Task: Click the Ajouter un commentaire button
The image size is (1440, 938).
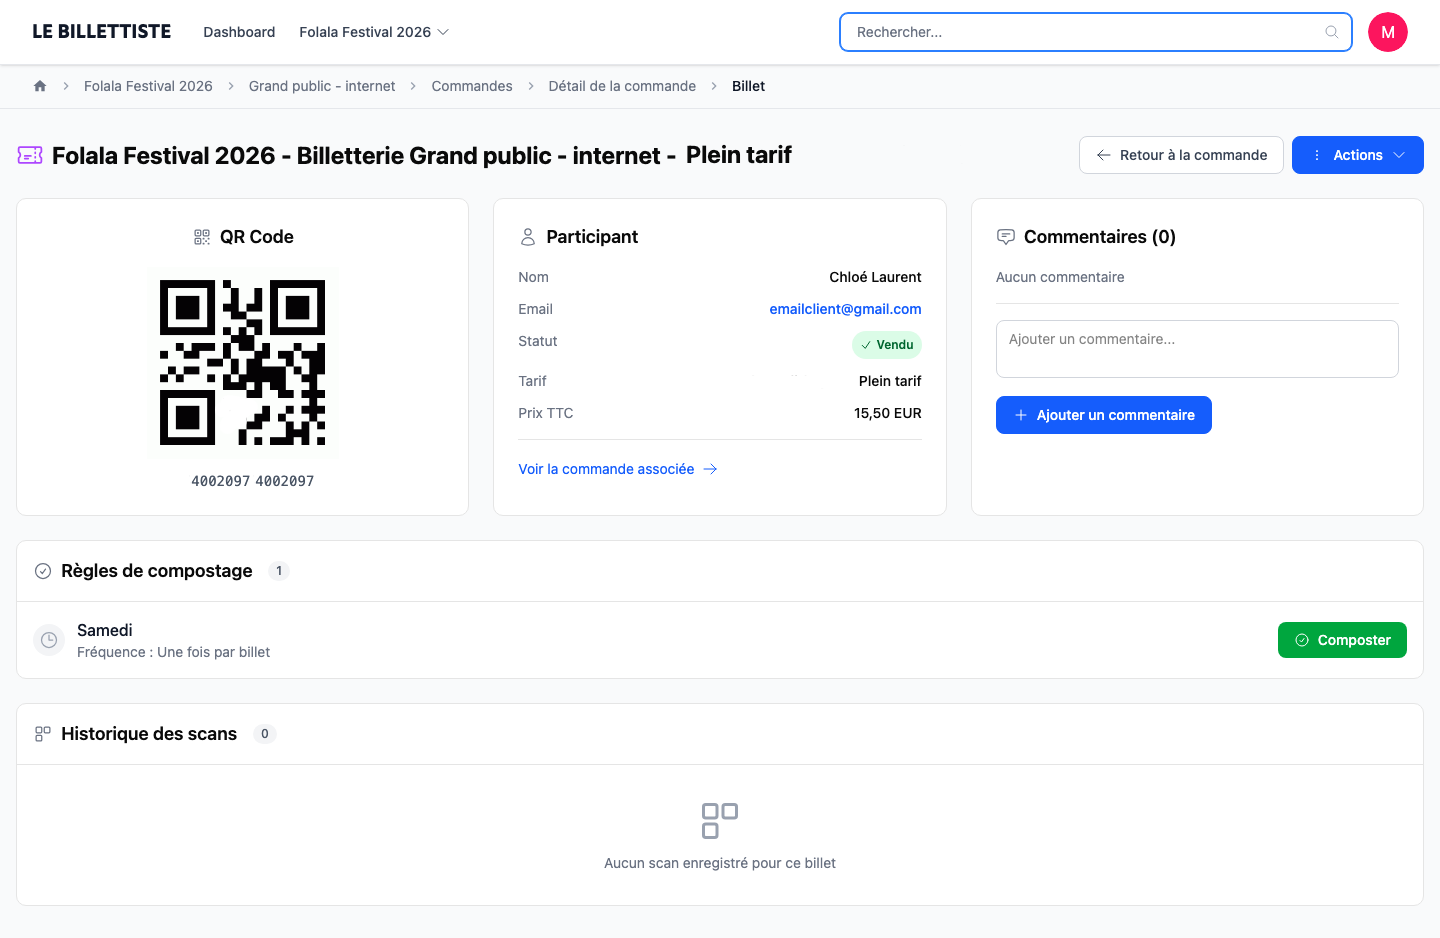Action: pos(1104,415)
